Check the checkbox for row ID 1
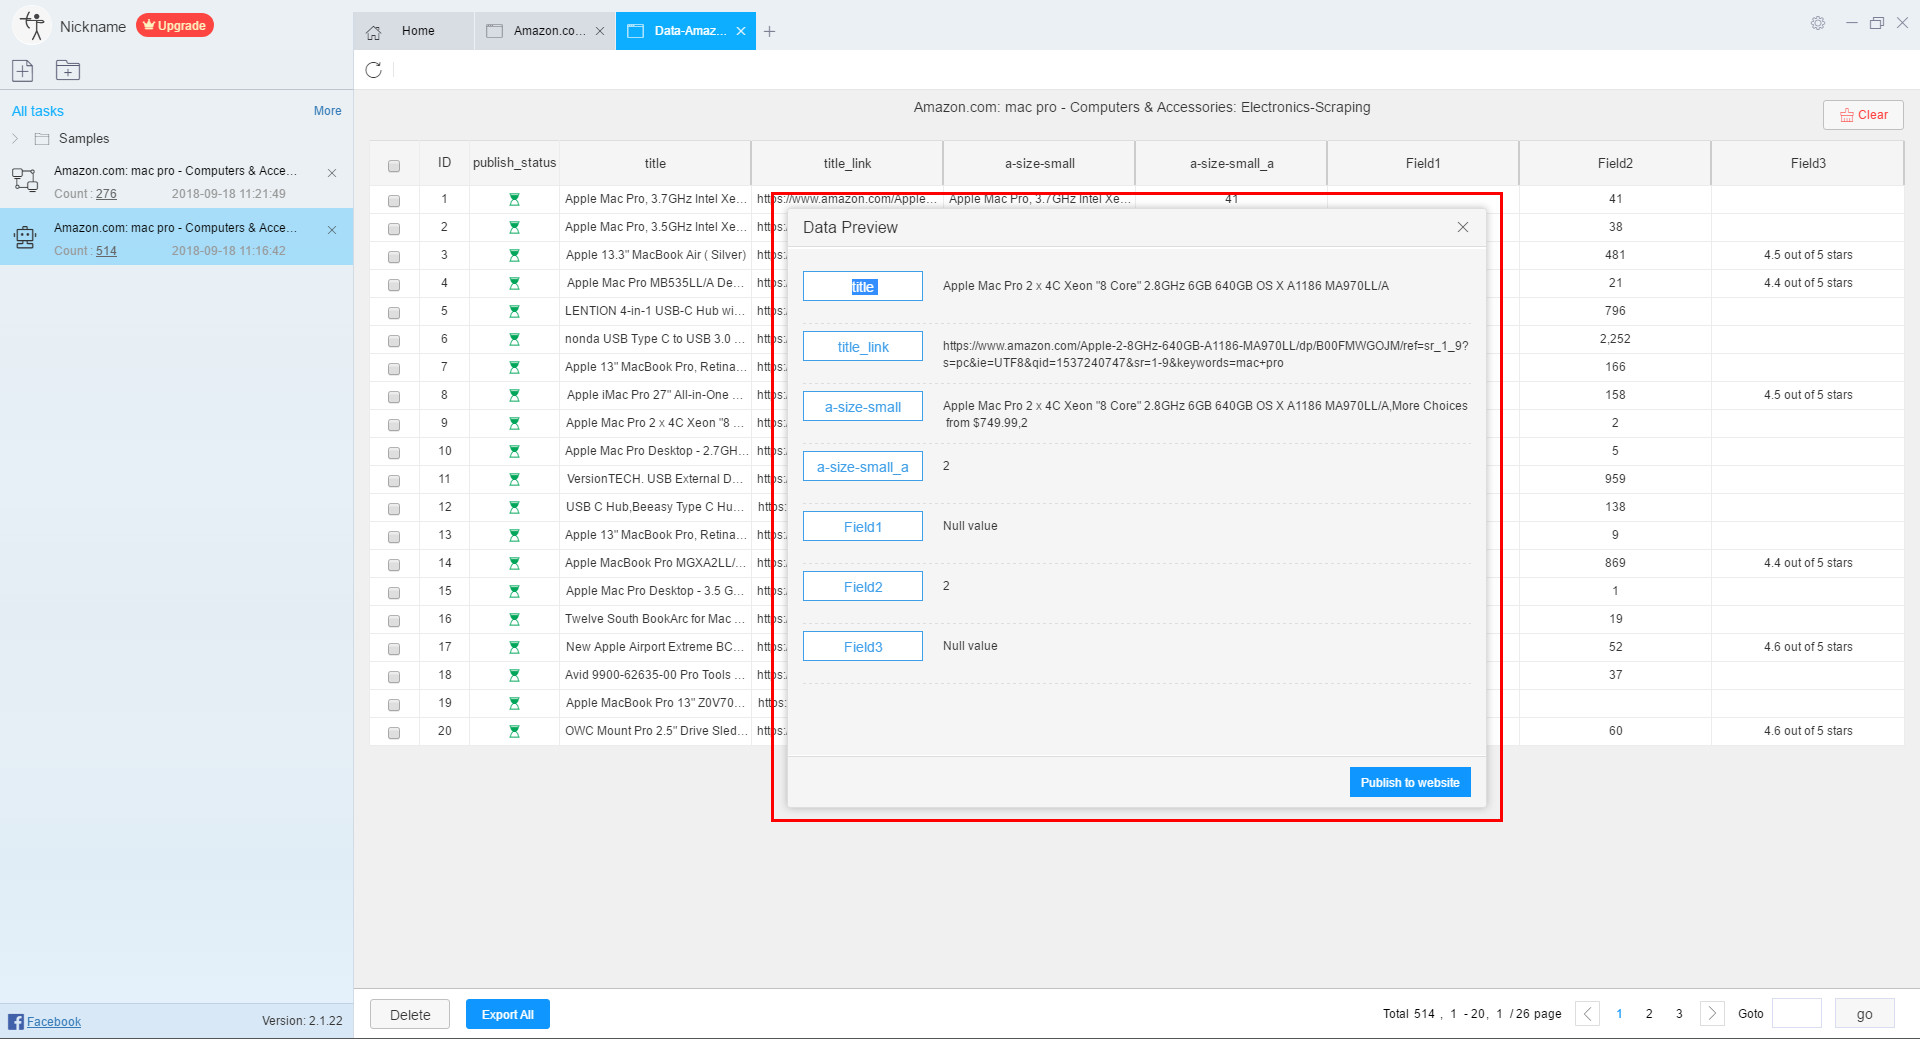Image resolution: width=1920 pixels, height=1039 pixels. 394,201
